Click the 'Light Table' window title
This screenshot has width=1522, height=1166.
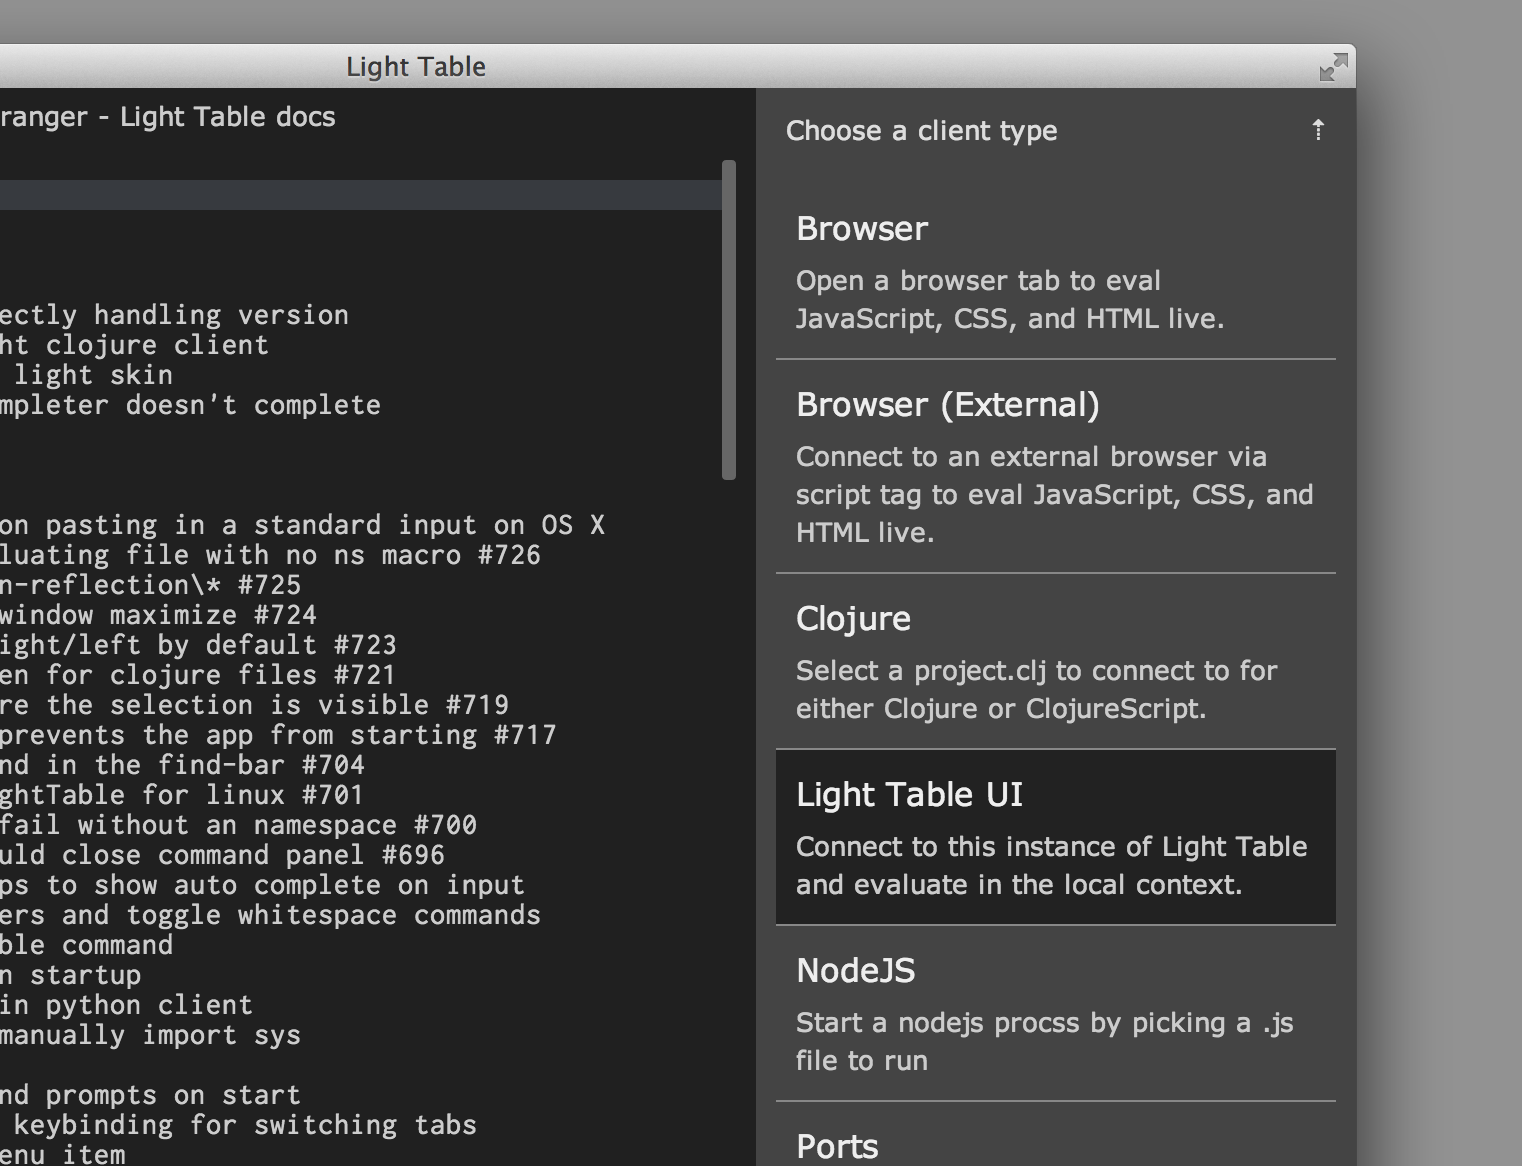[416, 67]
